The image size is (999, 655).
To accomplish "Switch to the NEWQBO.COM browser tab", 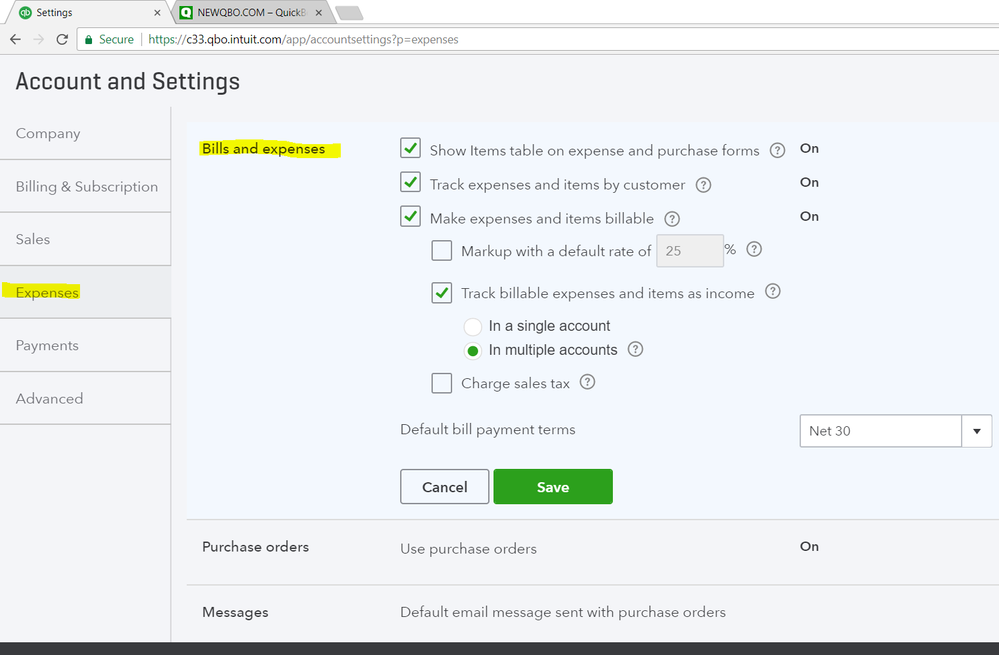I will click(250, 13).
